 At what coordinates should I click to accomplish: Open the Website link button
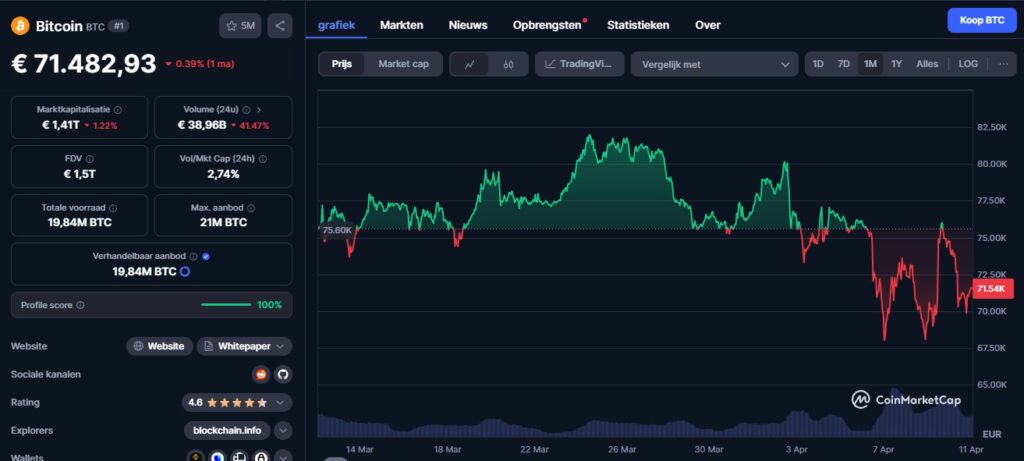tap(159, 346)
